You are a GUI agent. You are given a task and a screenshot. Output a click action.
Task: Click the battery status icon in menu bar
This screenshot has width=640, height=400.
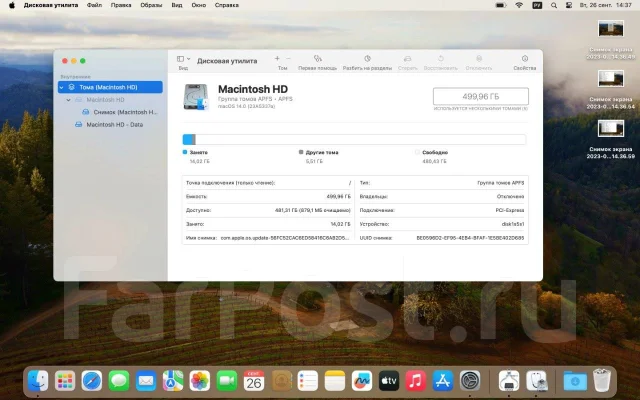point(501,5)
